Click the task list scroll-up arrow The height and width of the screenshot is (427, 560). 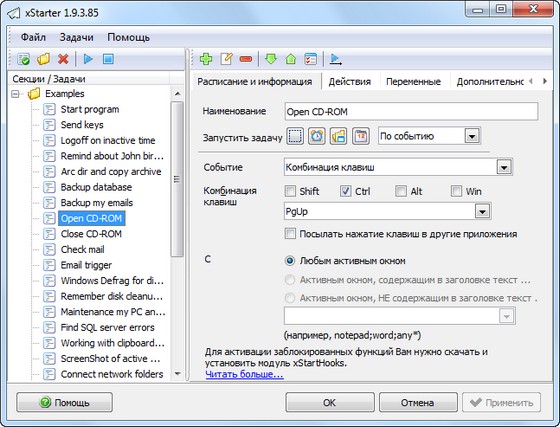177,94
